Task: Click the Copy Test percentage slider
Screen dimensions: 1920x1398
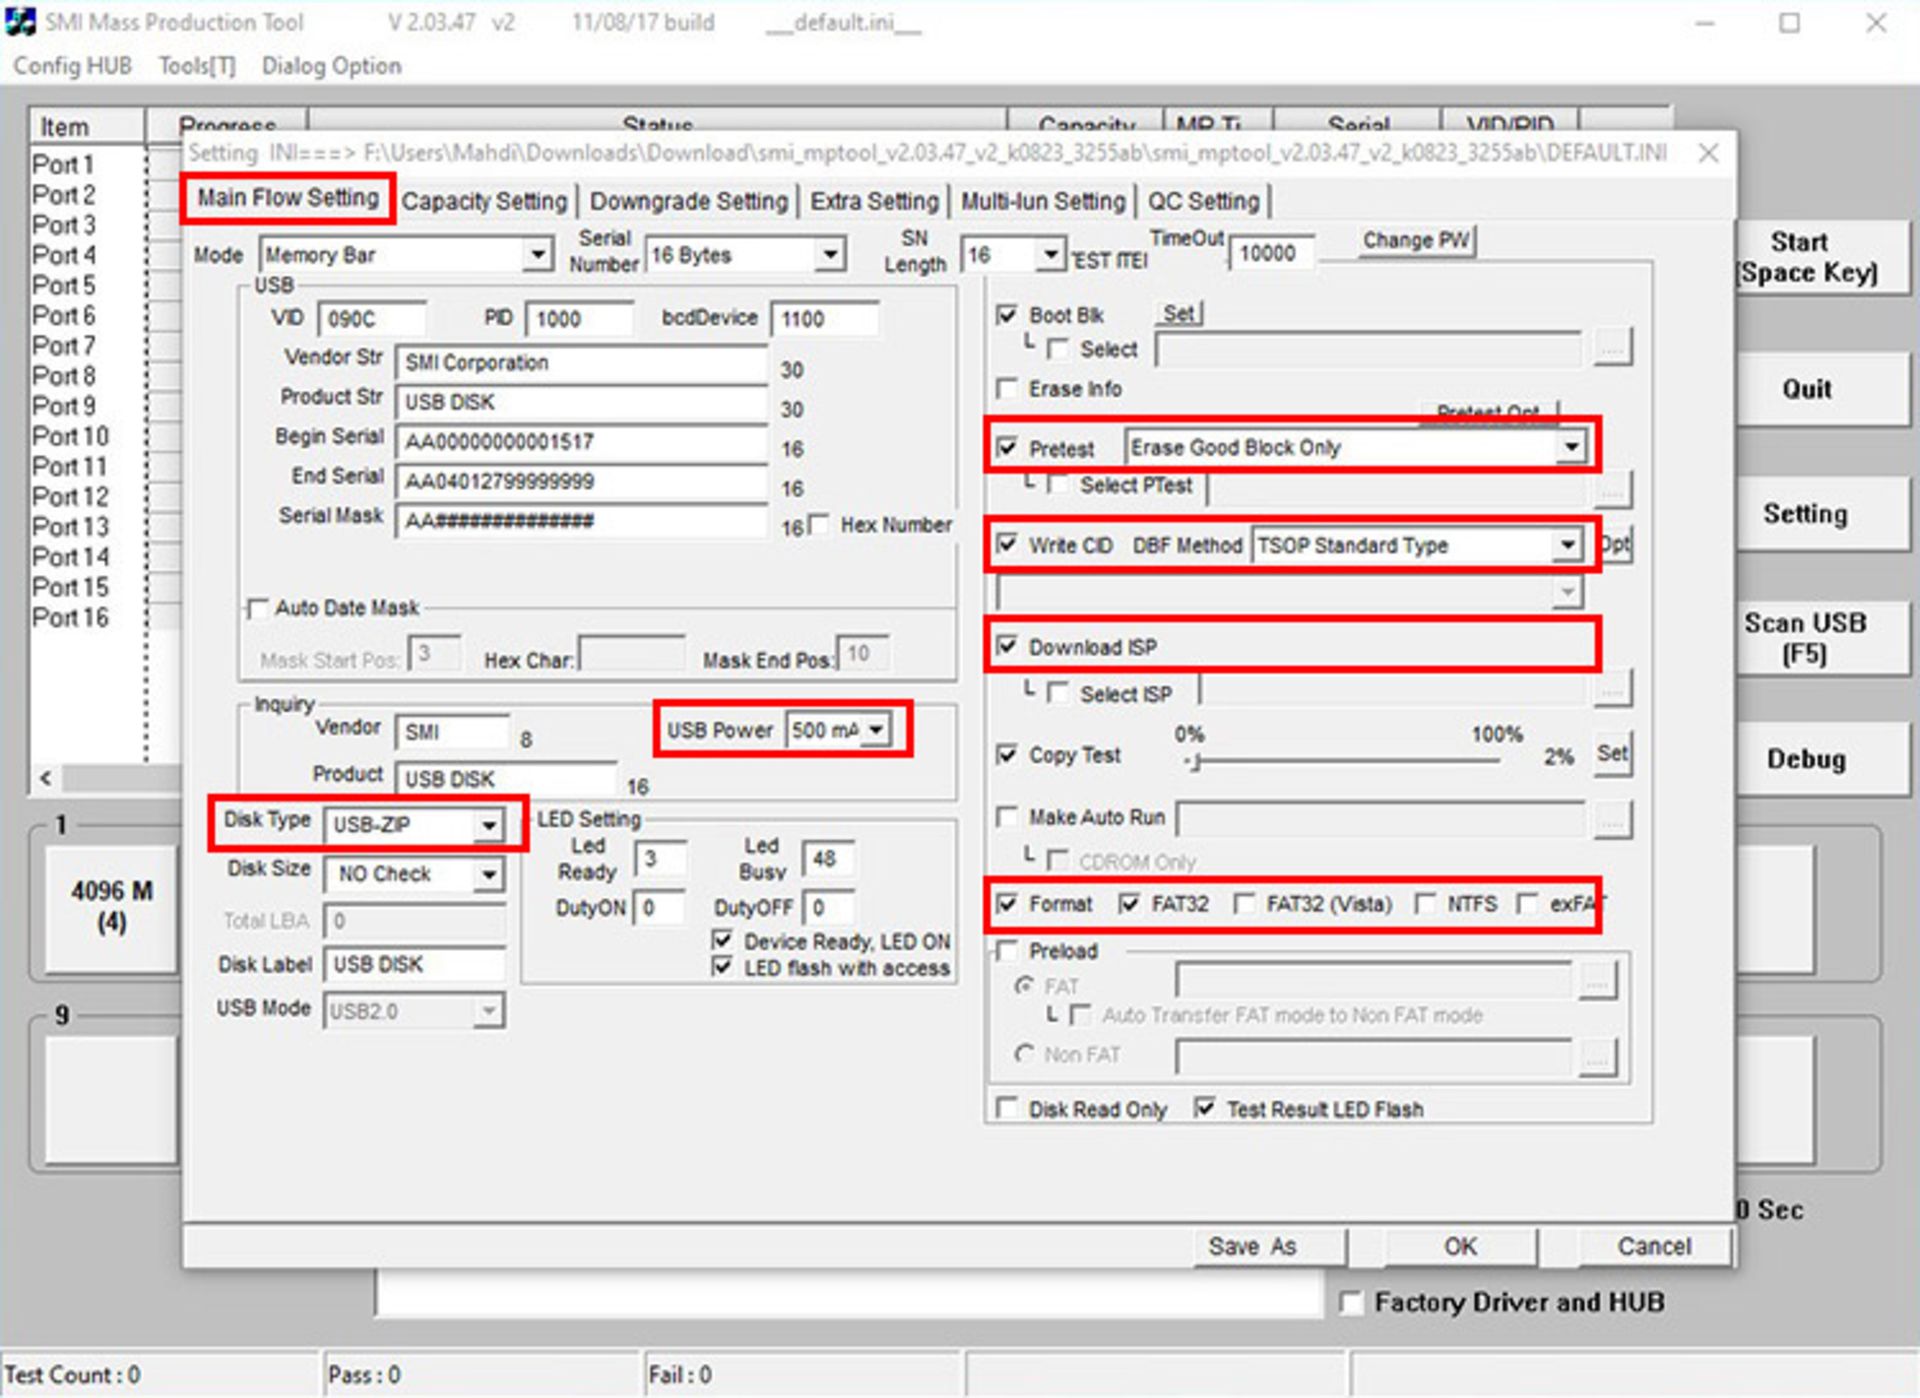Action: (x=1196, y=762)
